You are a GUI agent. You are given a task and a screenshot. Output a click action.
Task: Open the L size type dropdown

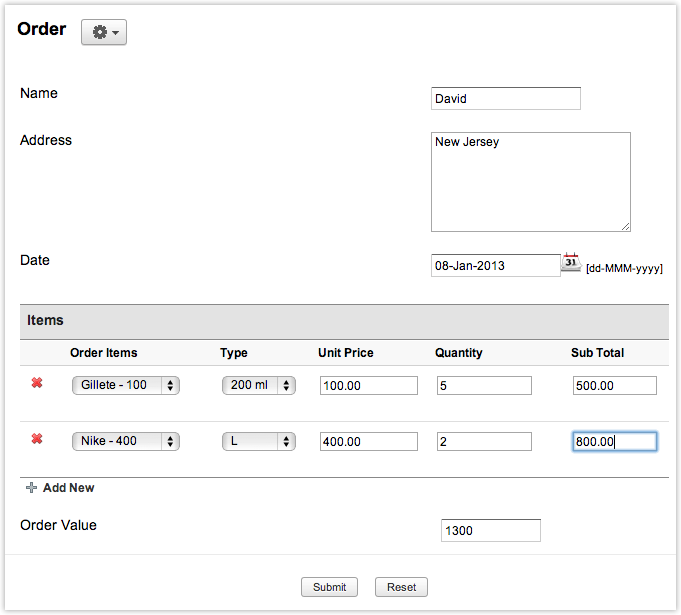pyautogui.click(x=258, y=441)
